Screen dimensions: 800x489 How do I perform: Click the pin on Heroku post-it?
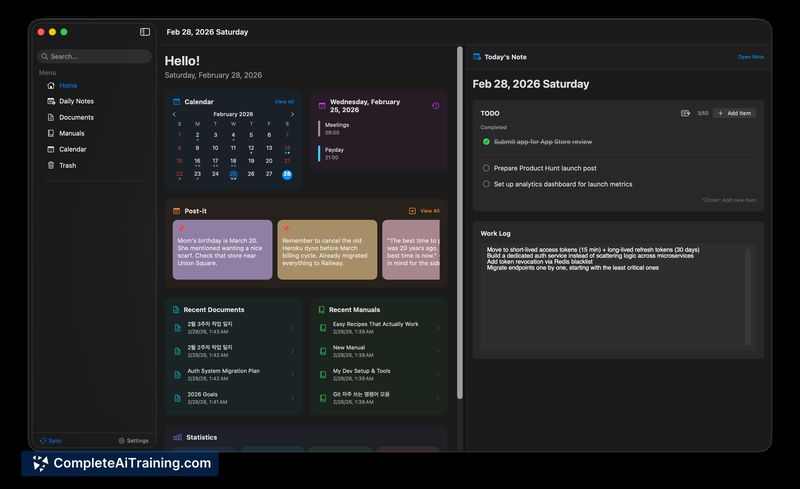pos(286,228)
